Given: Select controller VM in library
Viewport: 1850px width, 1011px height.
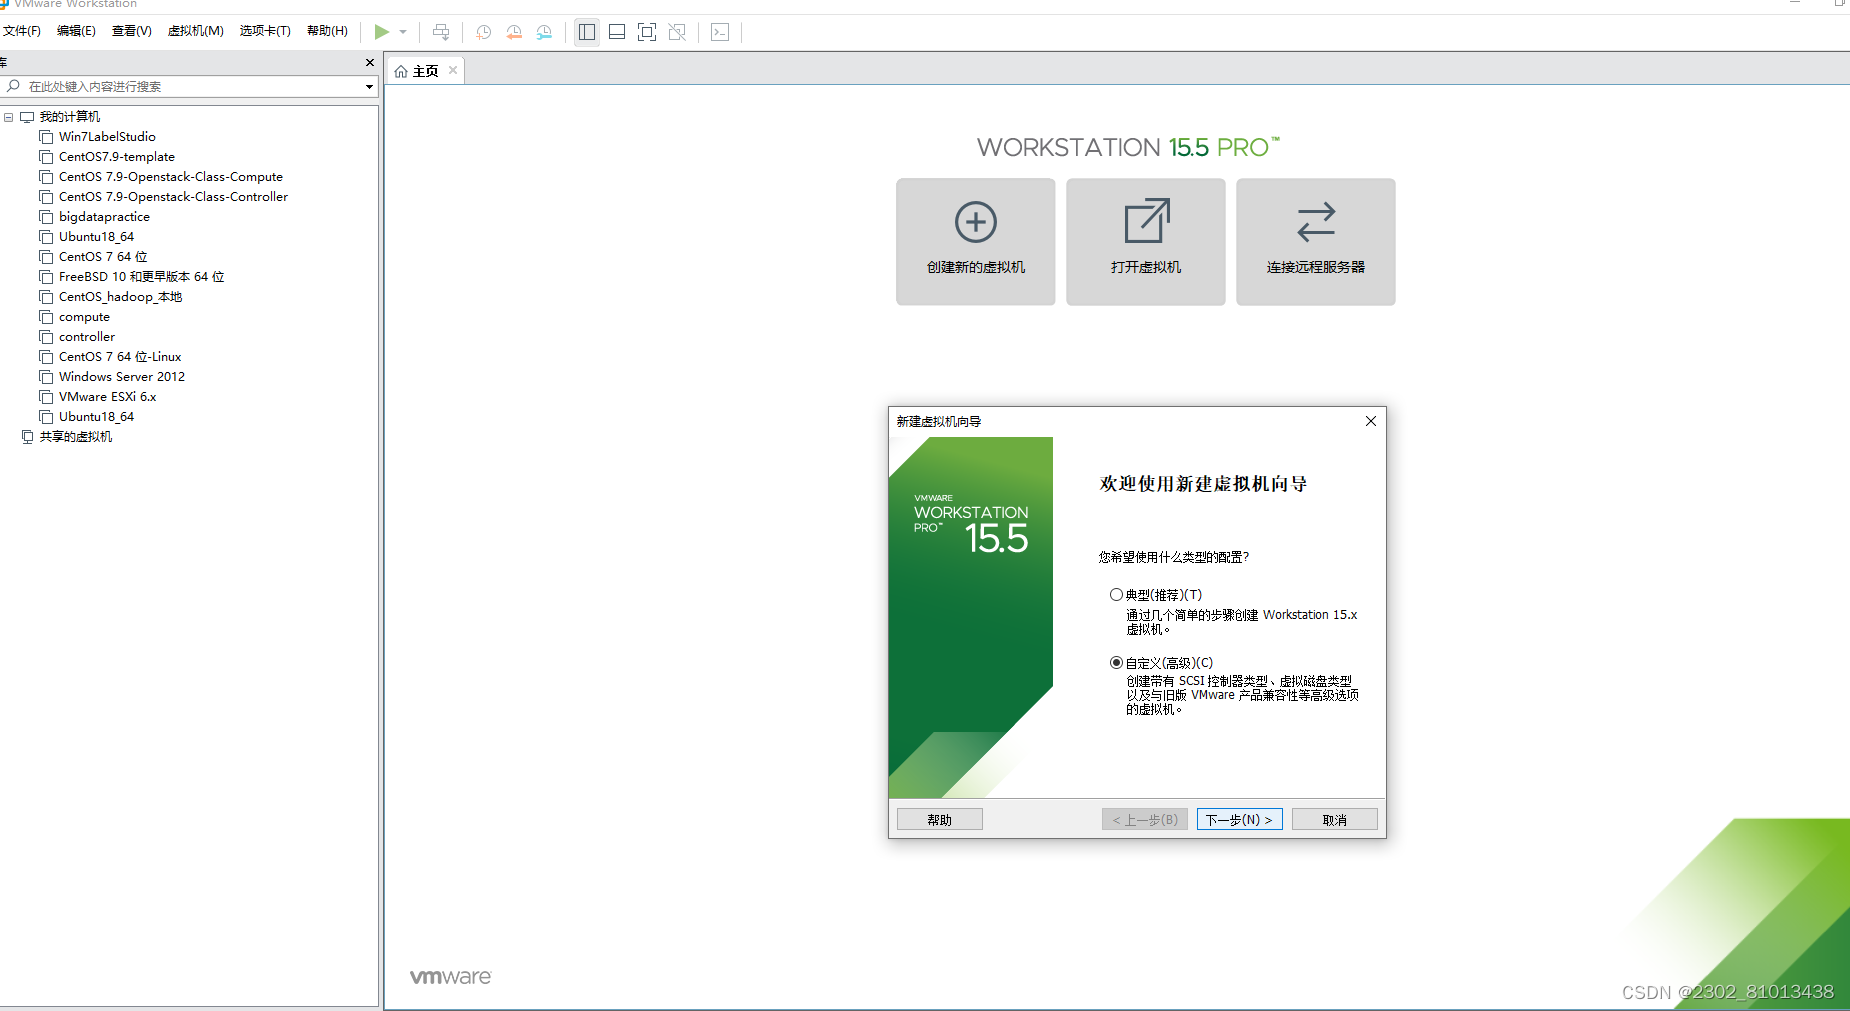Looking at the screenshot, I should (86, 337).
